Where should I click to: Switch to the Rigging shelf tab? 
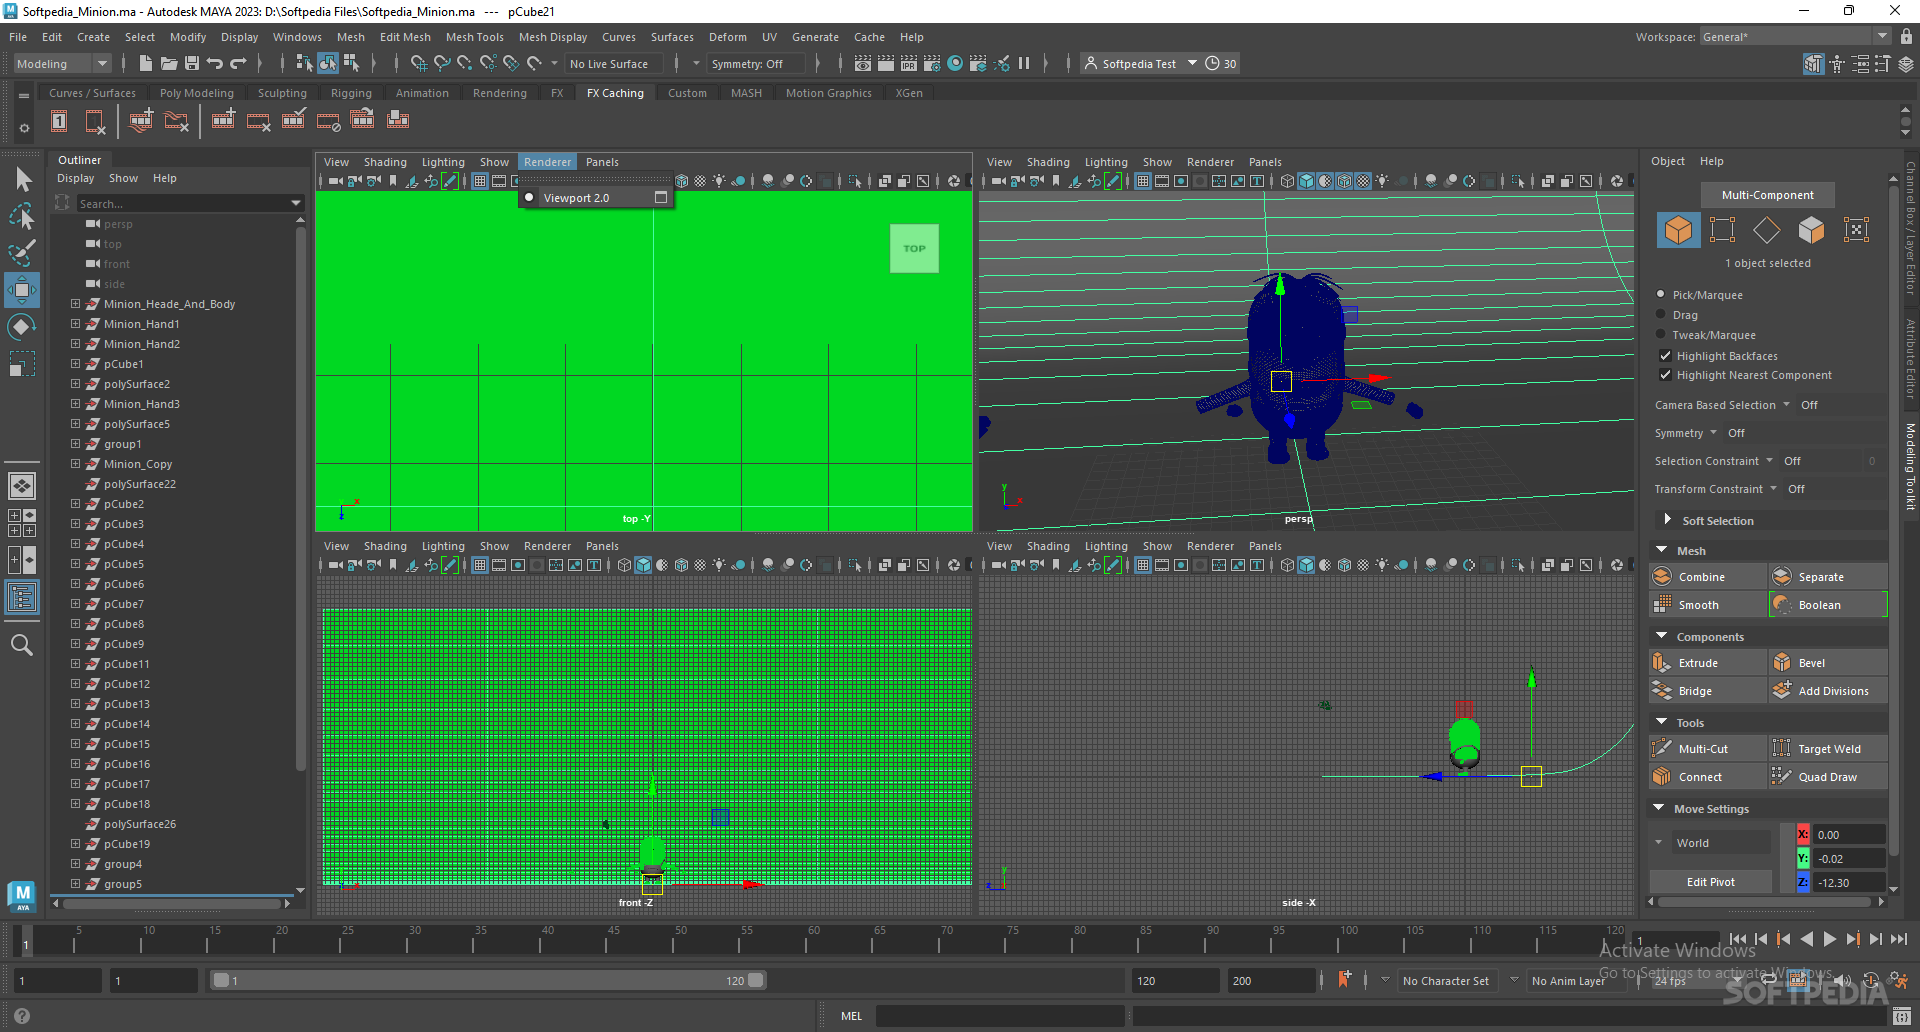click(x=351, y=93)
